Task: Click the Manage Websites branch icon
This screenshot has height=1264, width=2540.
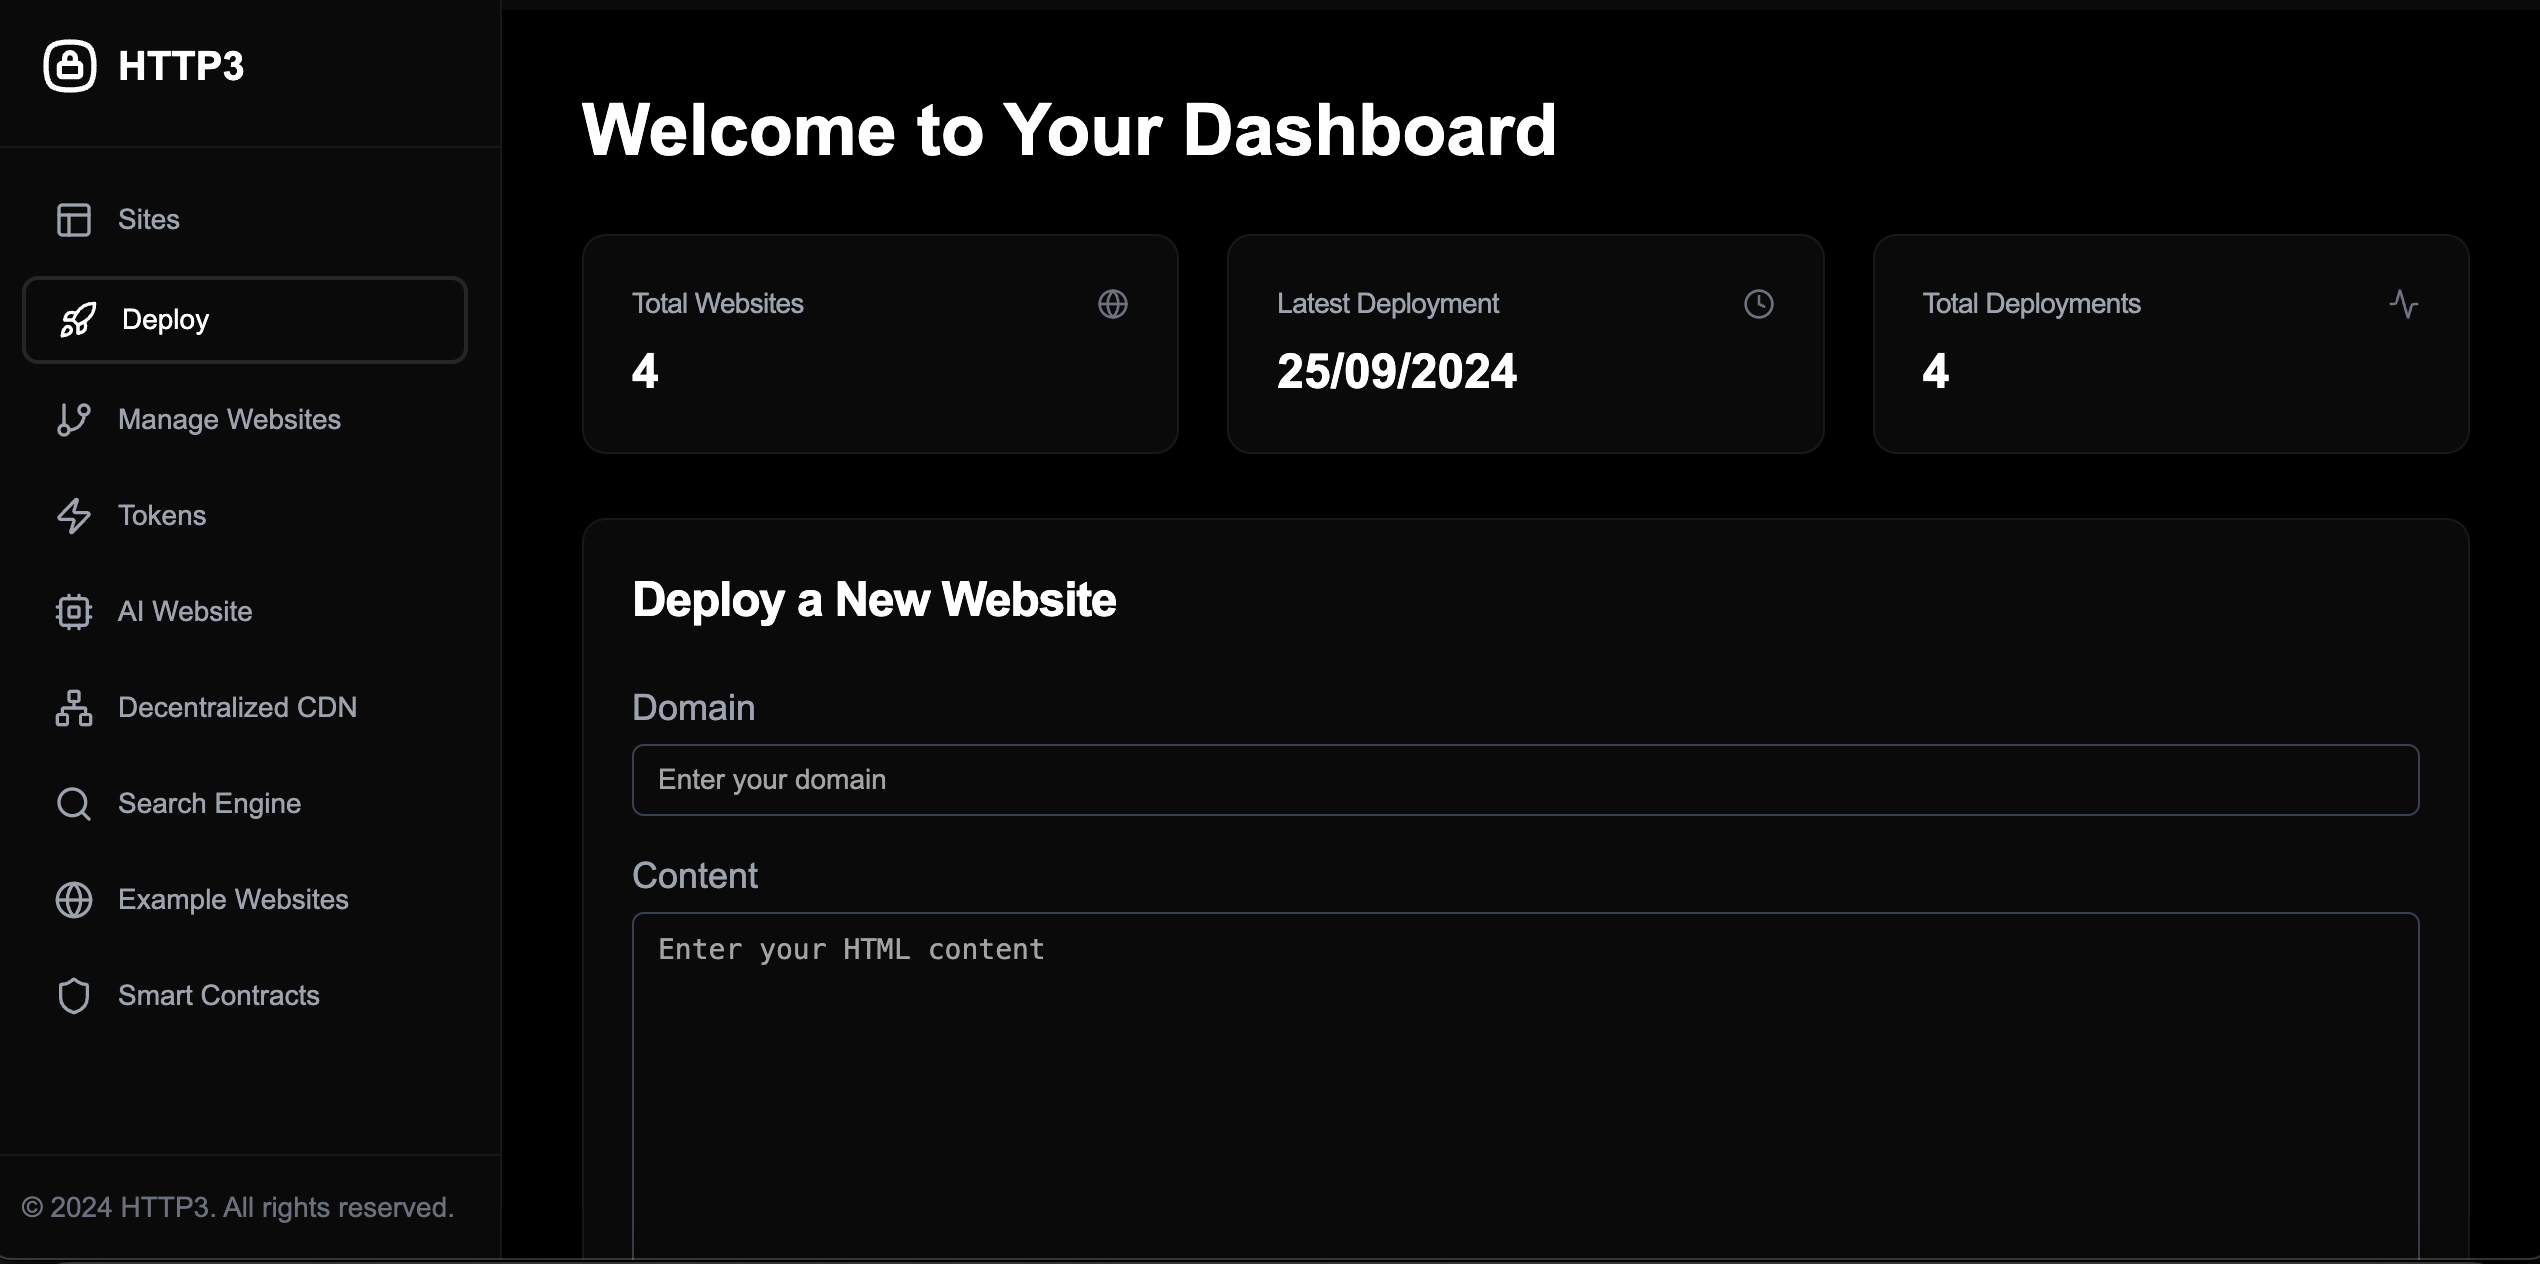Action: [x=74, y=420]
